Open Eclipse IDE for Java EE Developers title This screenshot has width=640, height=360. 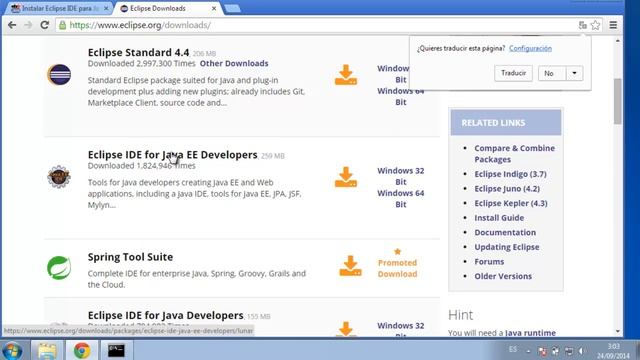173,155
